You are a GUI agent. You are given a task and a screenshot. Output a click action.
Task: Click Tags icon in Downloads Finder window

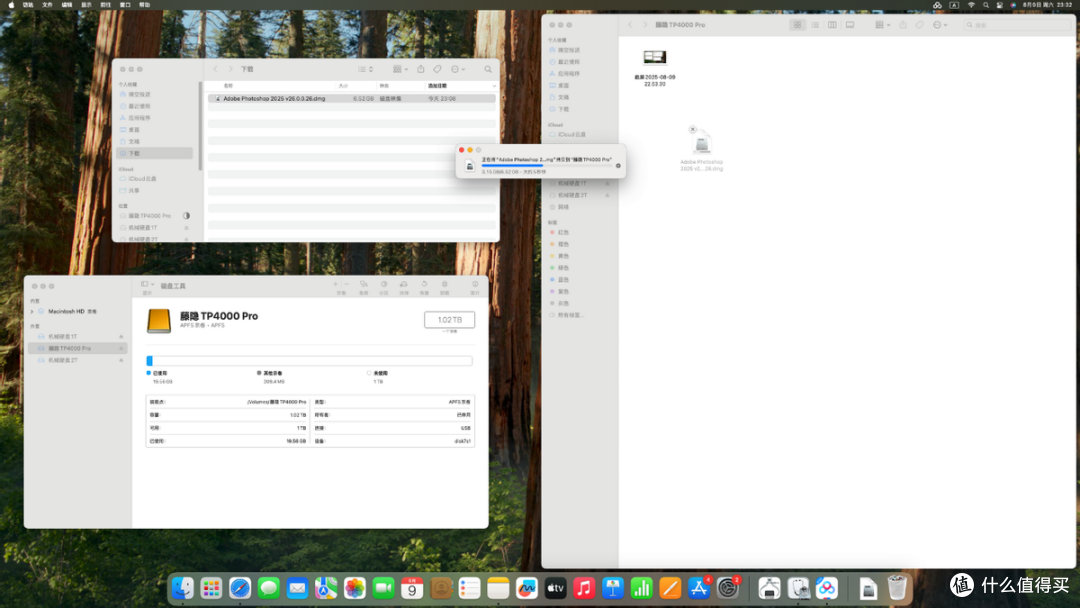[x=437, y=69]
